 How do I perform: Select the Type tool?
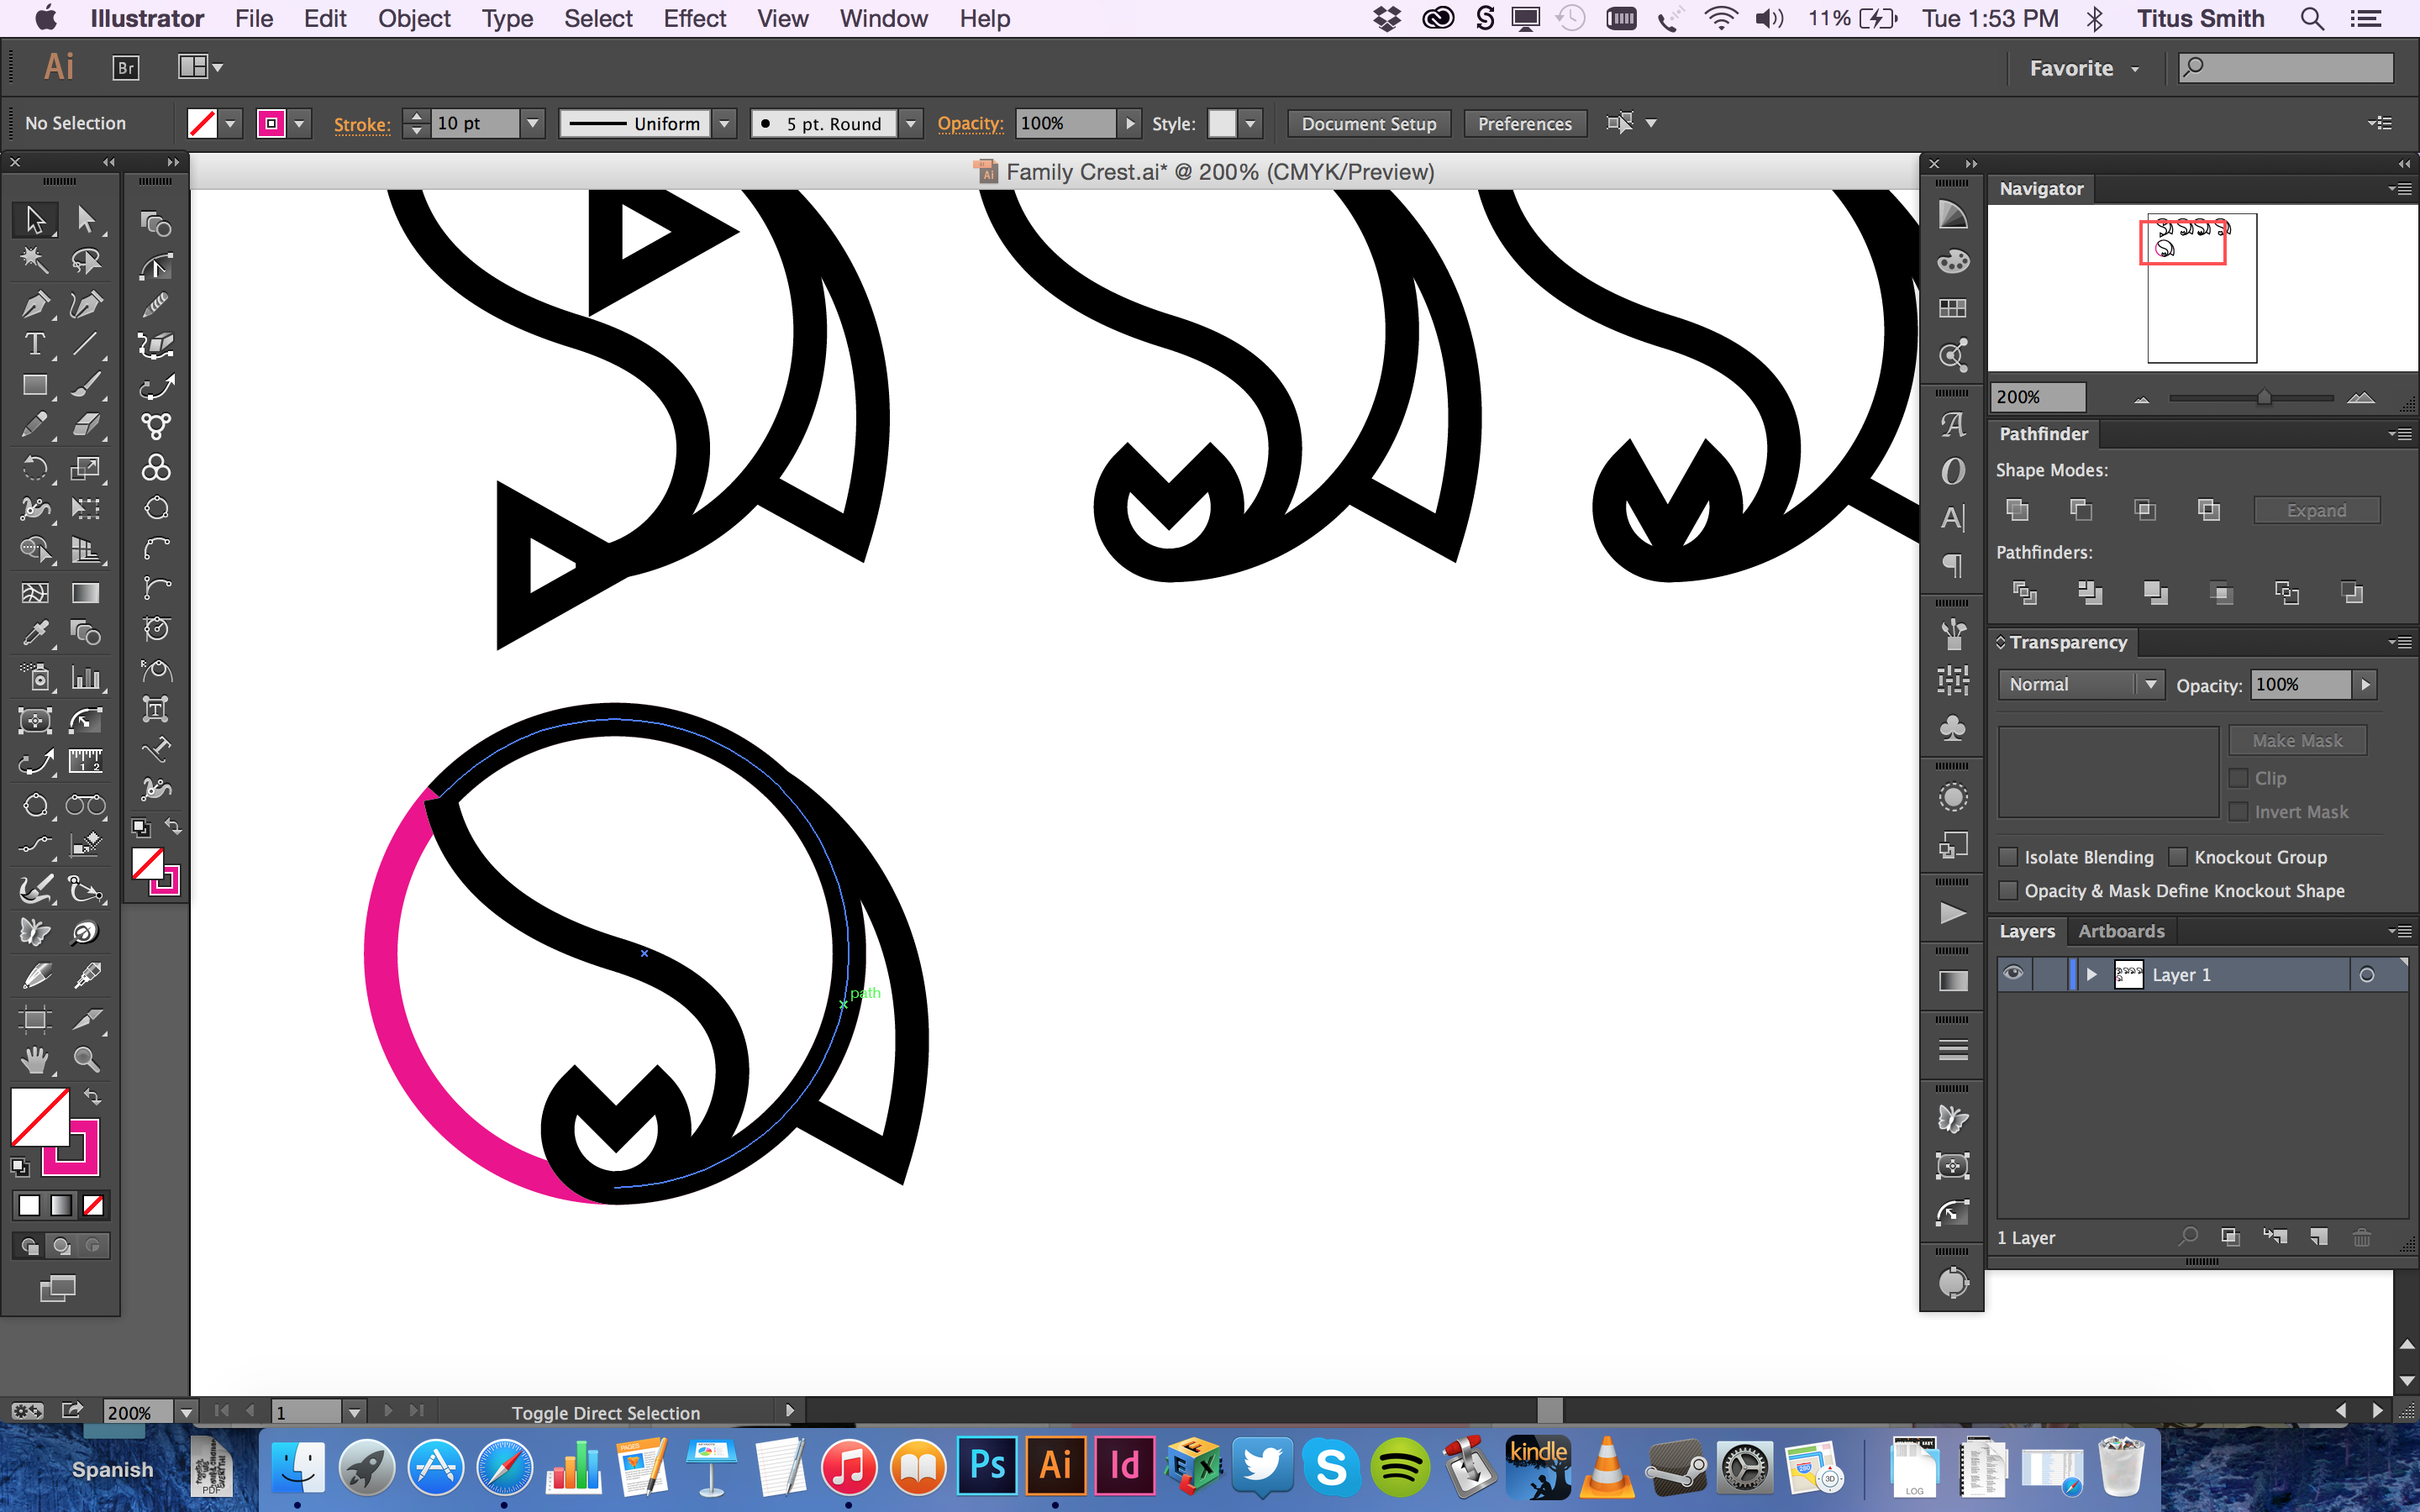(35, 344)
